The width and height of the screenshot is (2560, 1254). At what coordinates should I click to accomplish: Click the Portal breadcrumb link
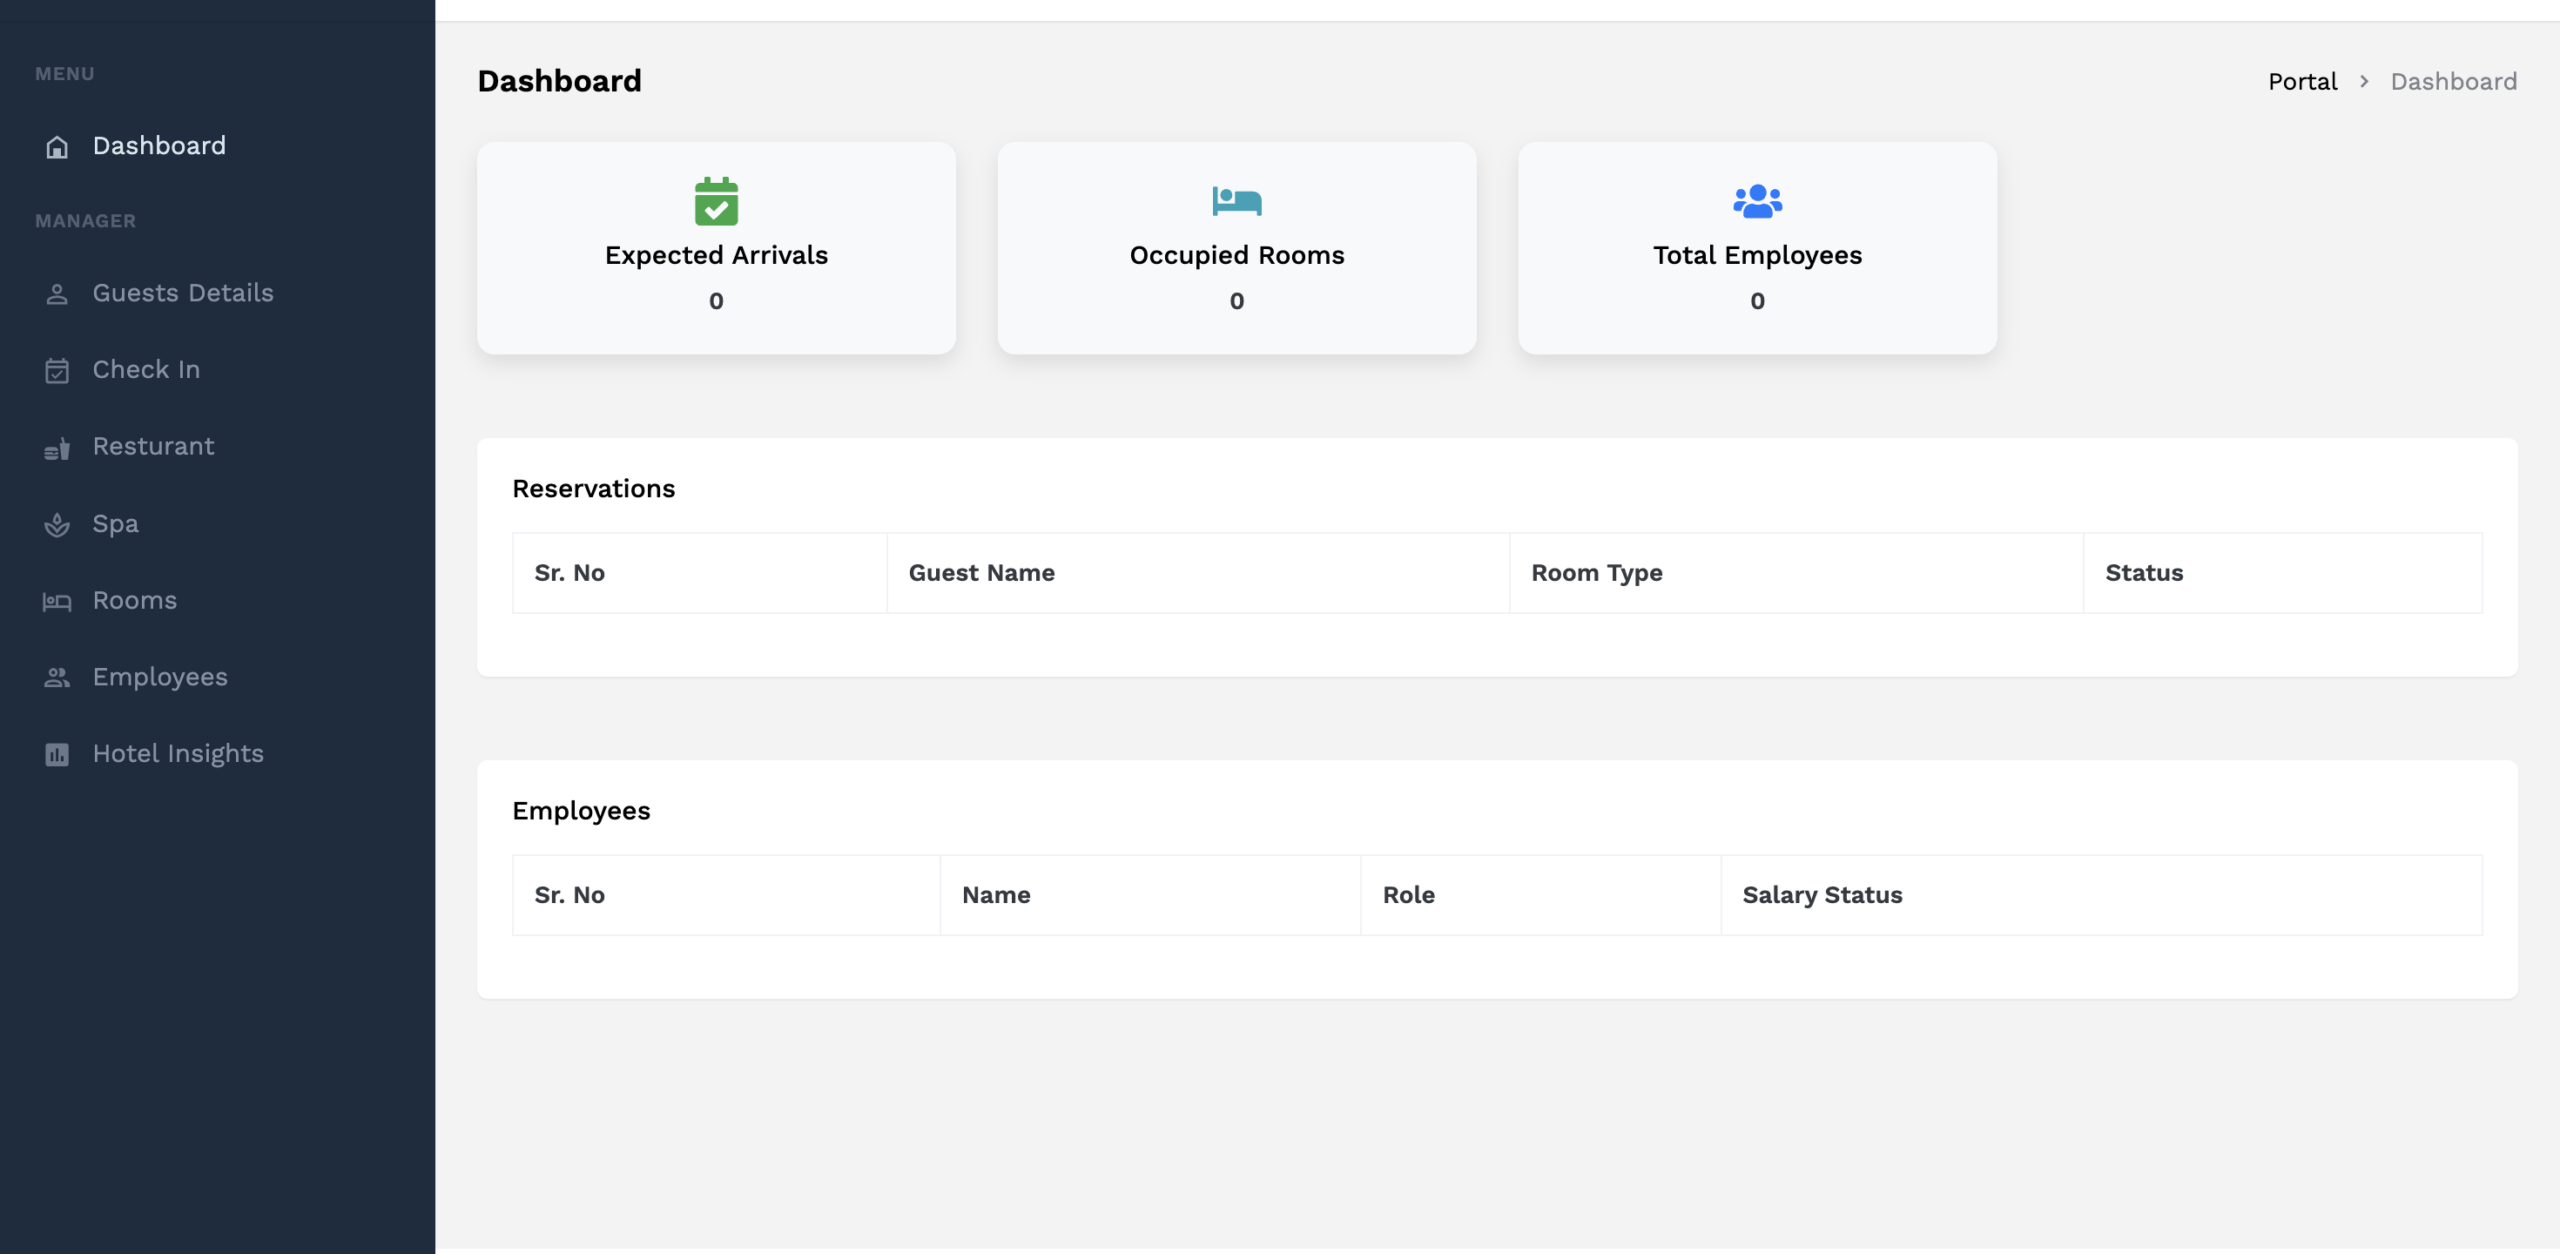(x=2302, y=82)
